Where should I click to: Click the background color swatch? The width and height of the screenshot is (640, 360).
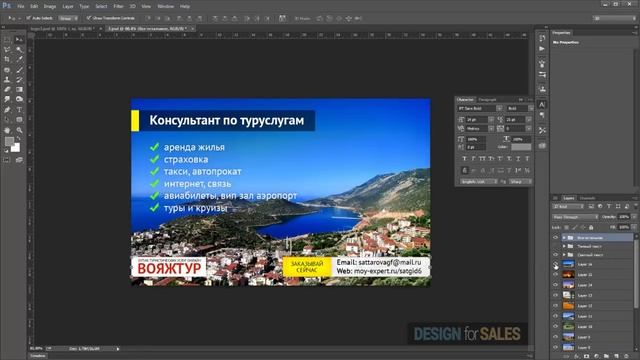coord(16,149)
